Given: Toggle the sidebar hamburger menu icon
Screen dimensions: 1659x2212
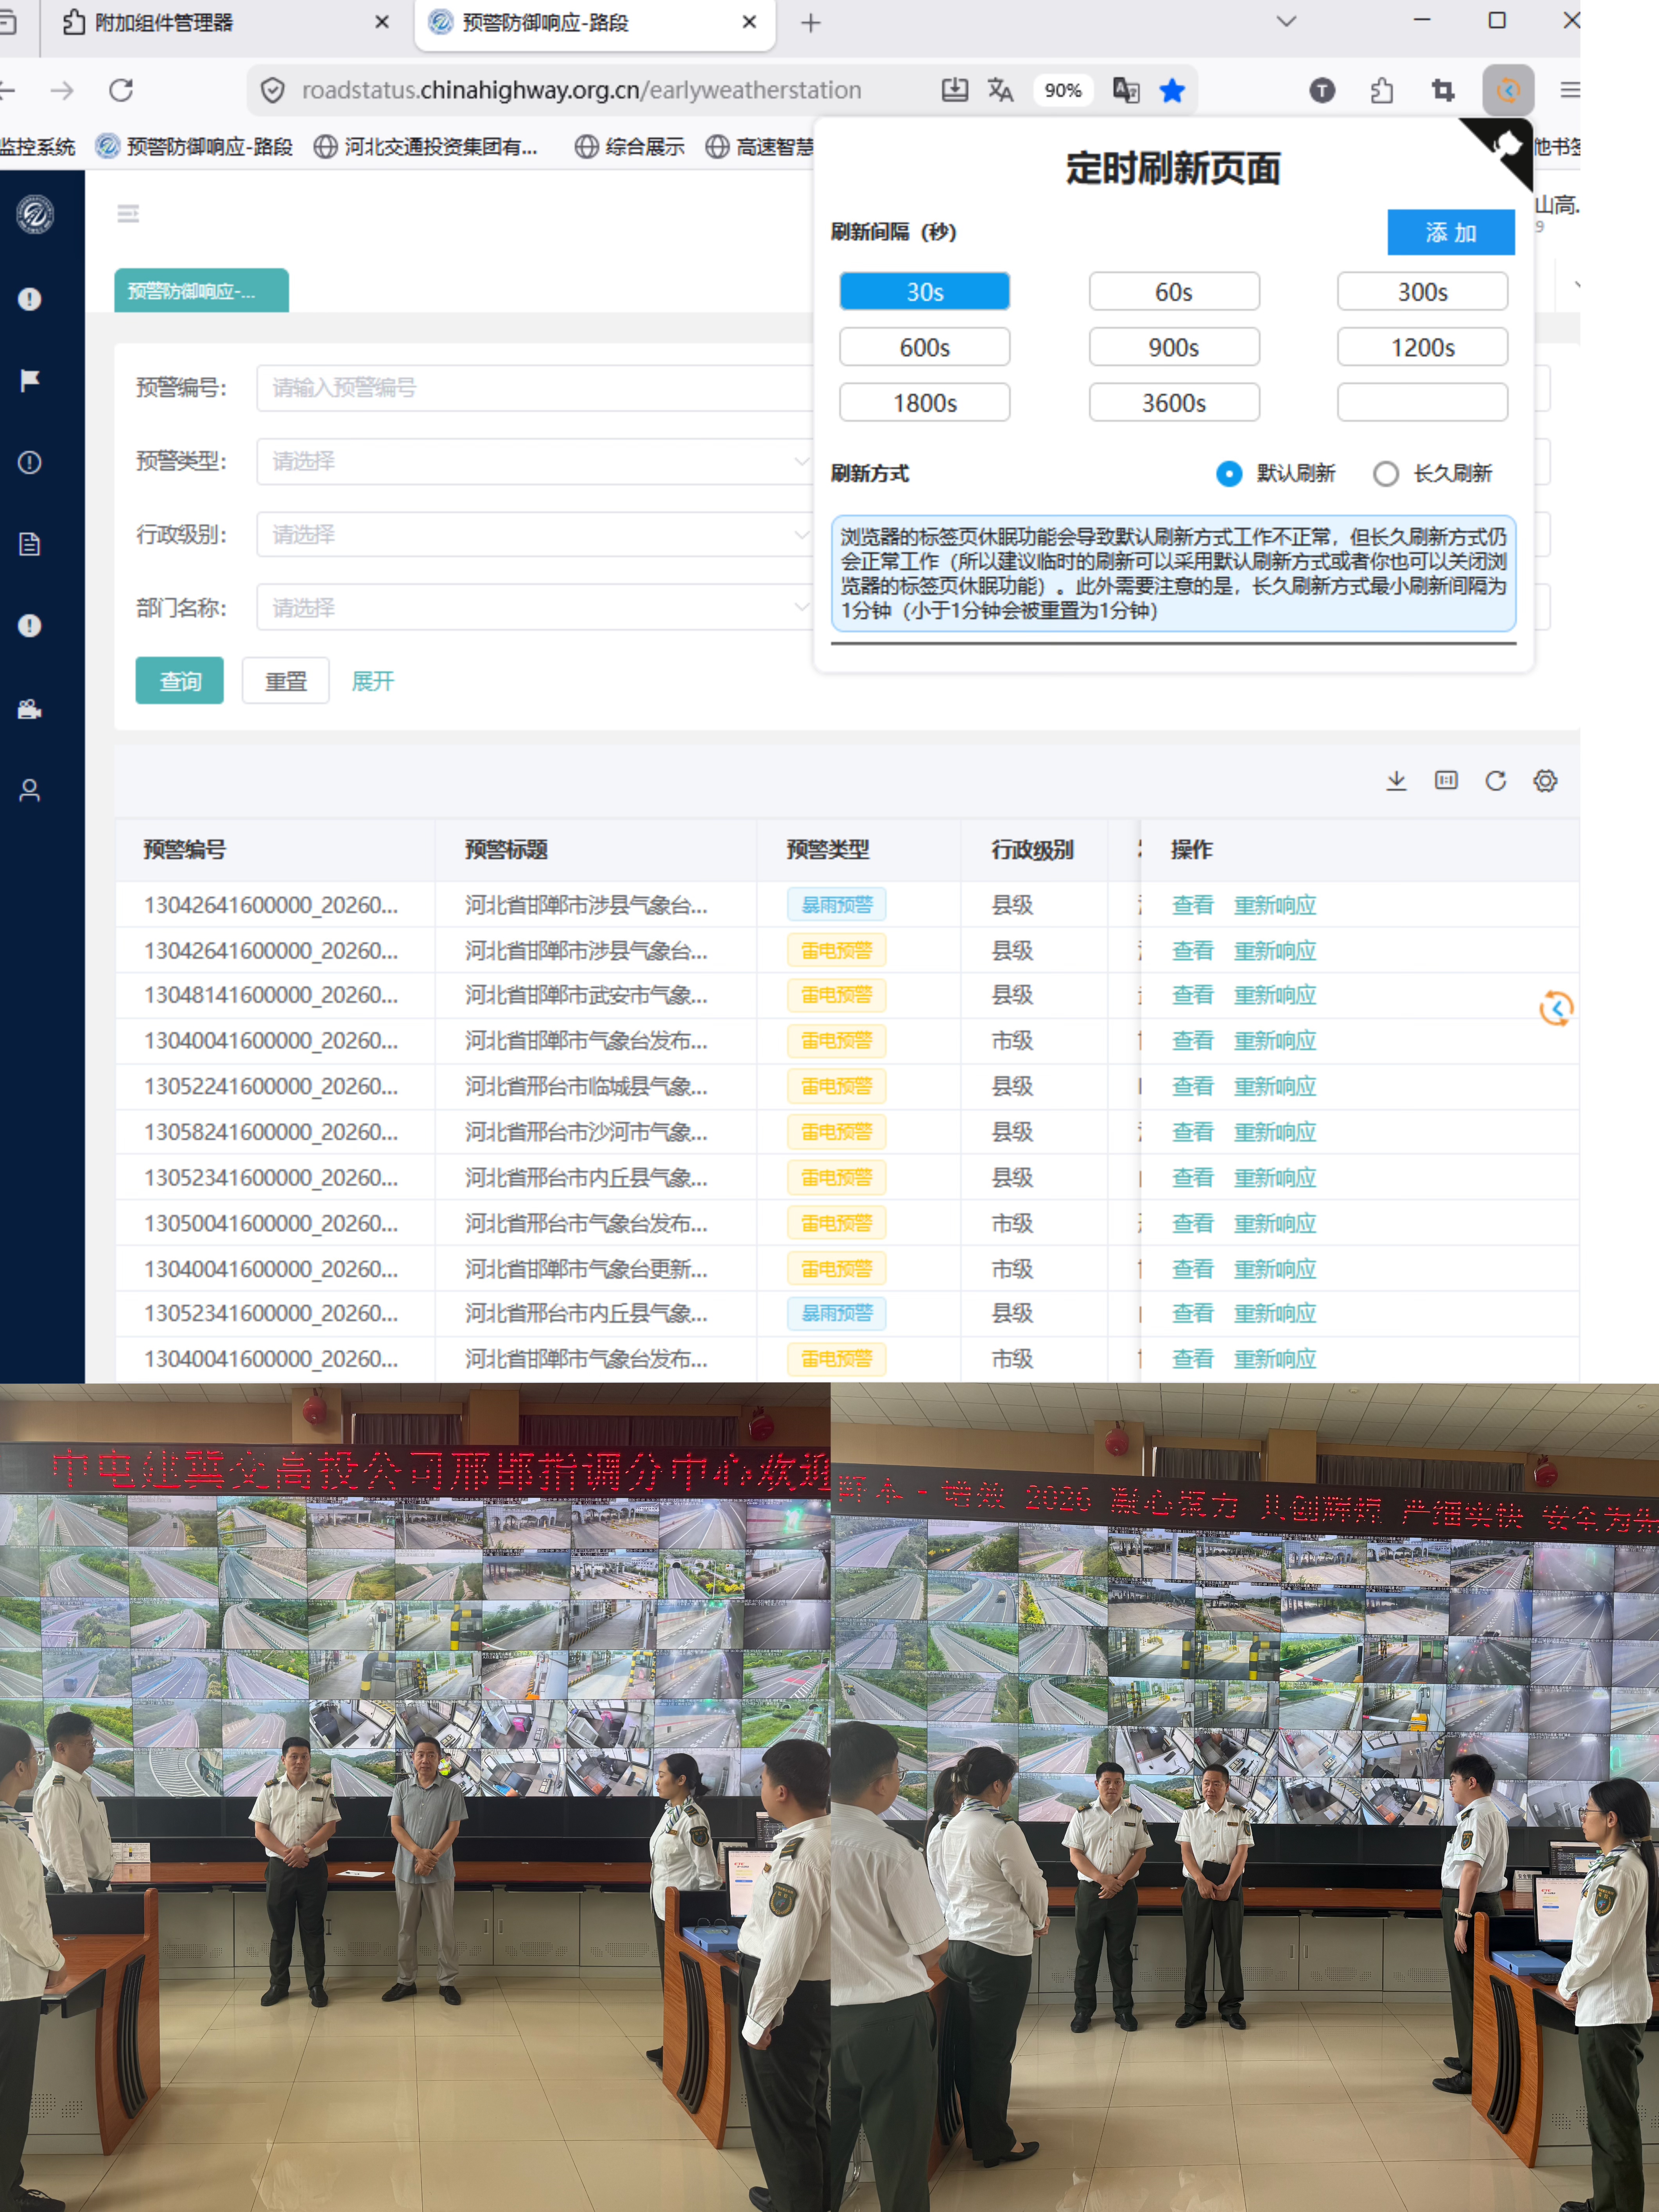Looking at the screenshot, I should 128,213.
